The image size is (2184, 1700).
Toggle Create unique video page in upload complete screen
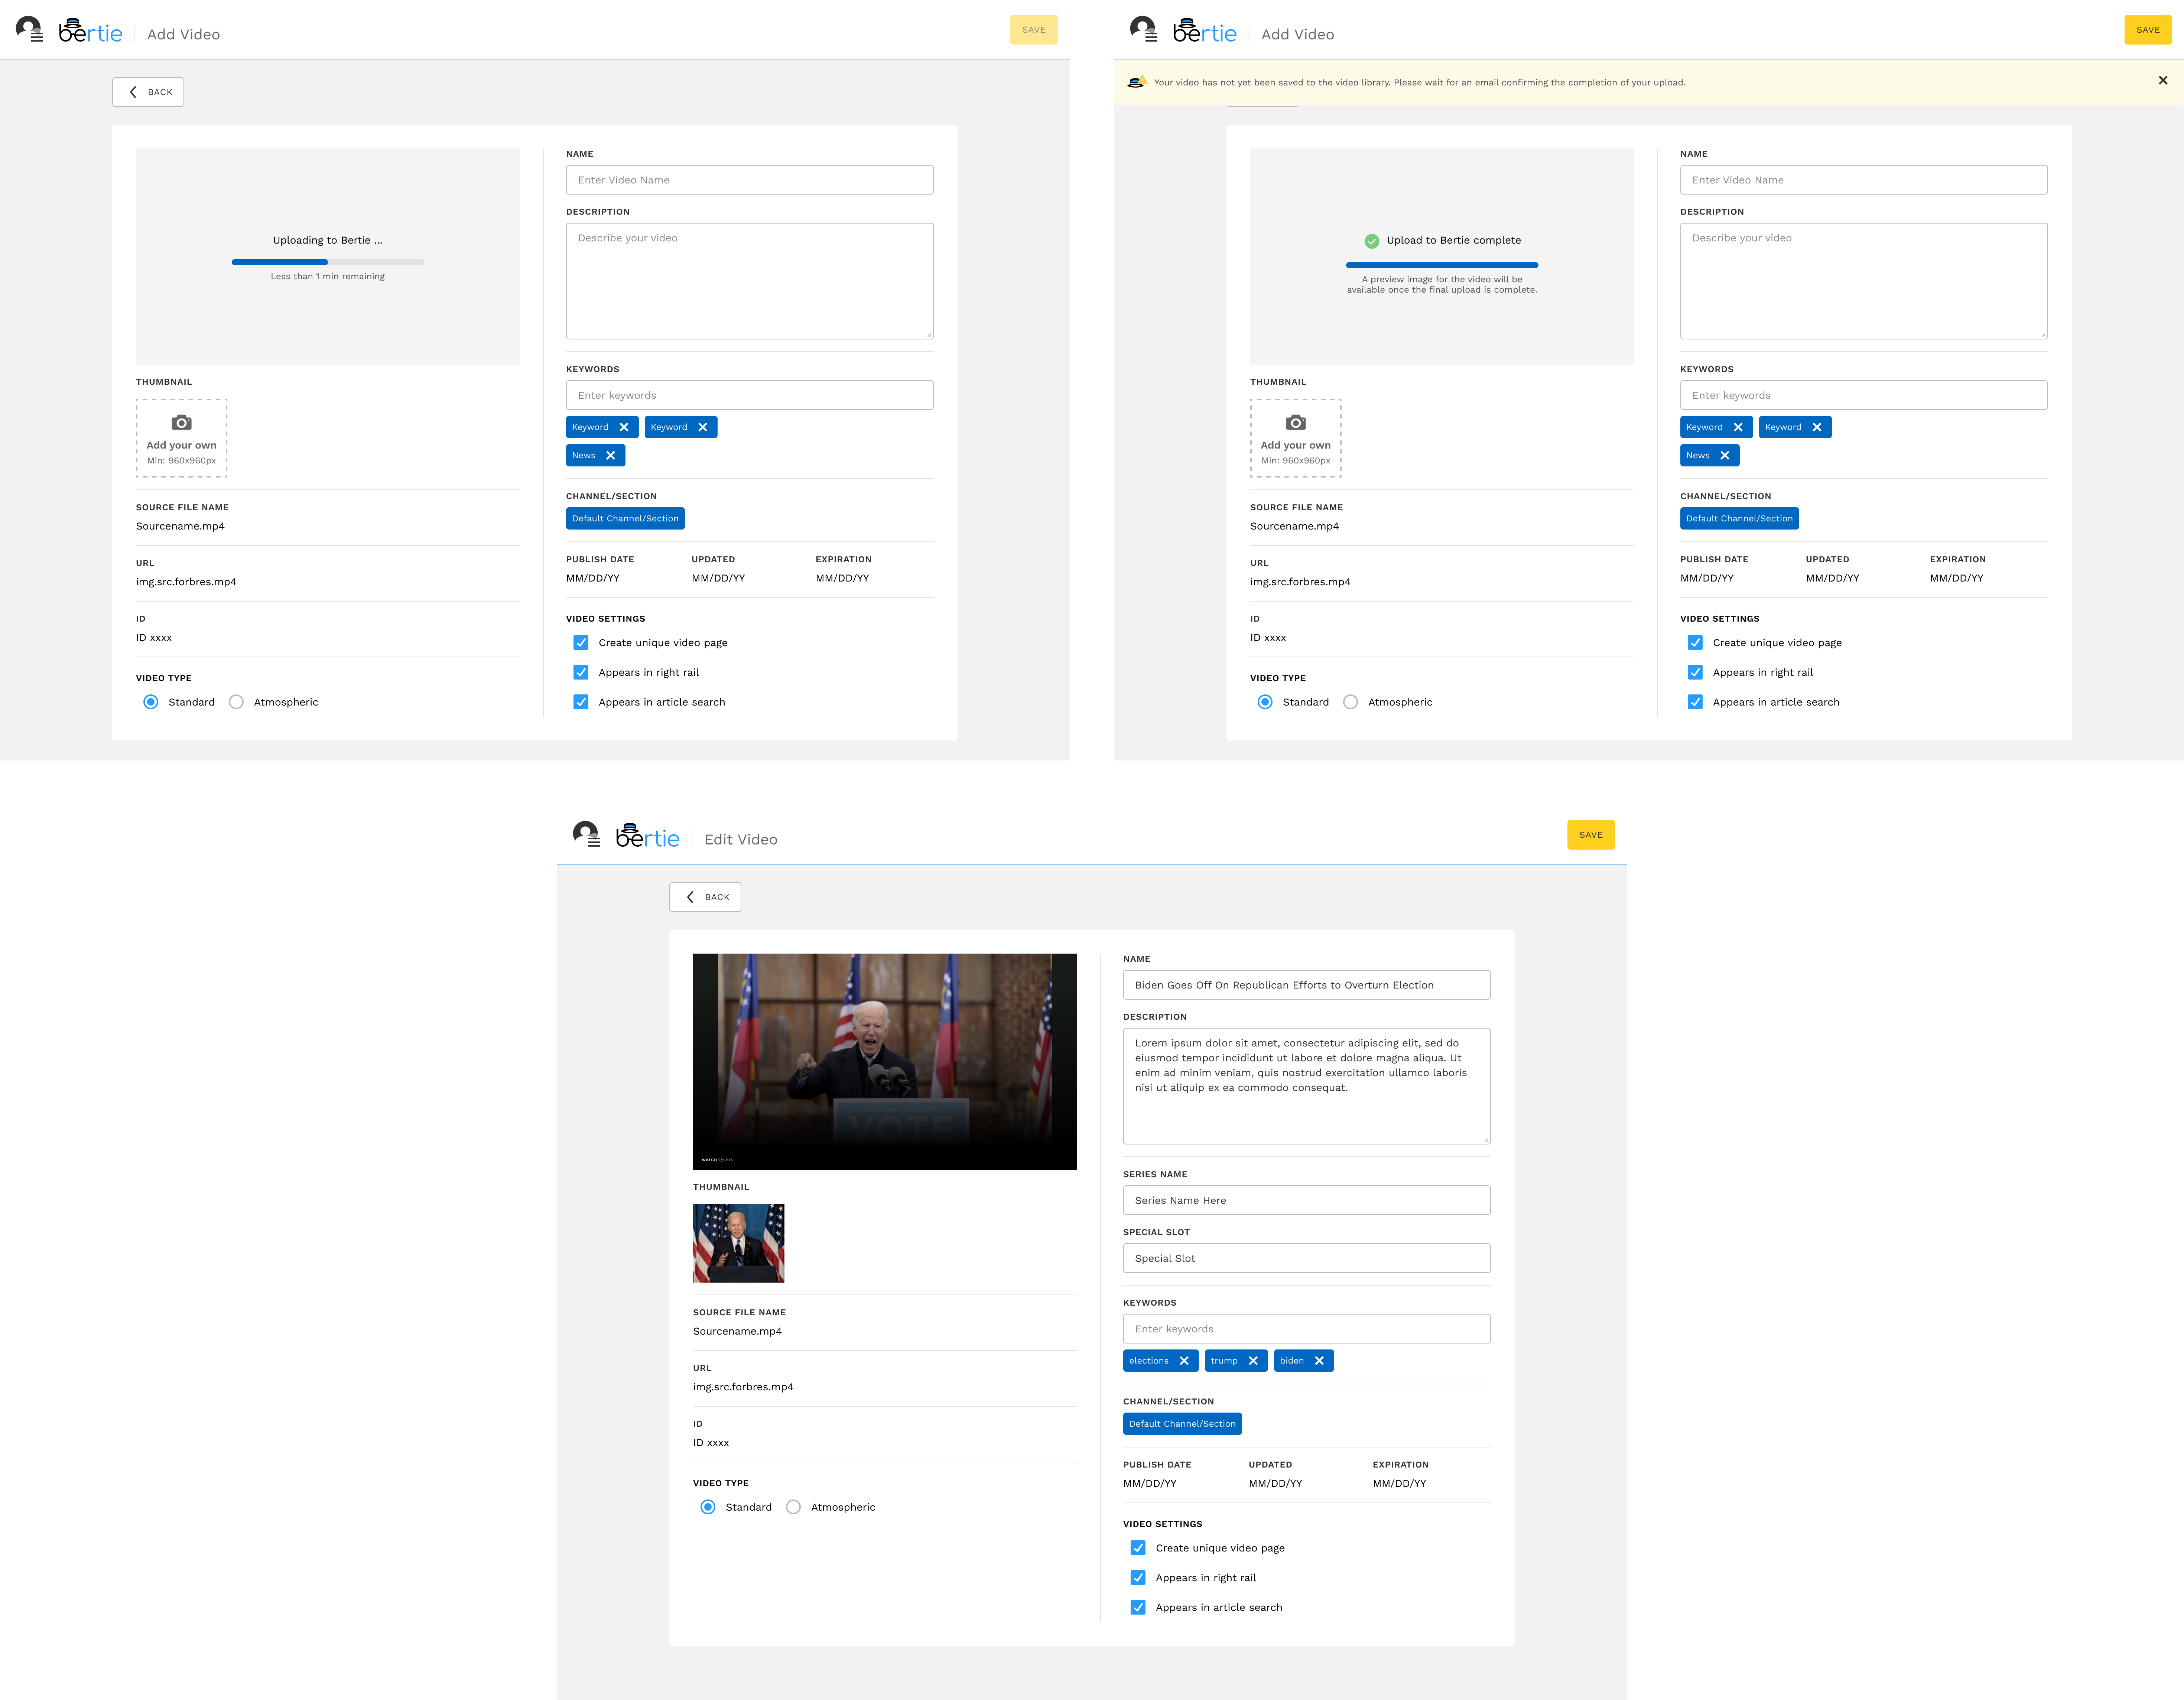tap(1695, 643)
